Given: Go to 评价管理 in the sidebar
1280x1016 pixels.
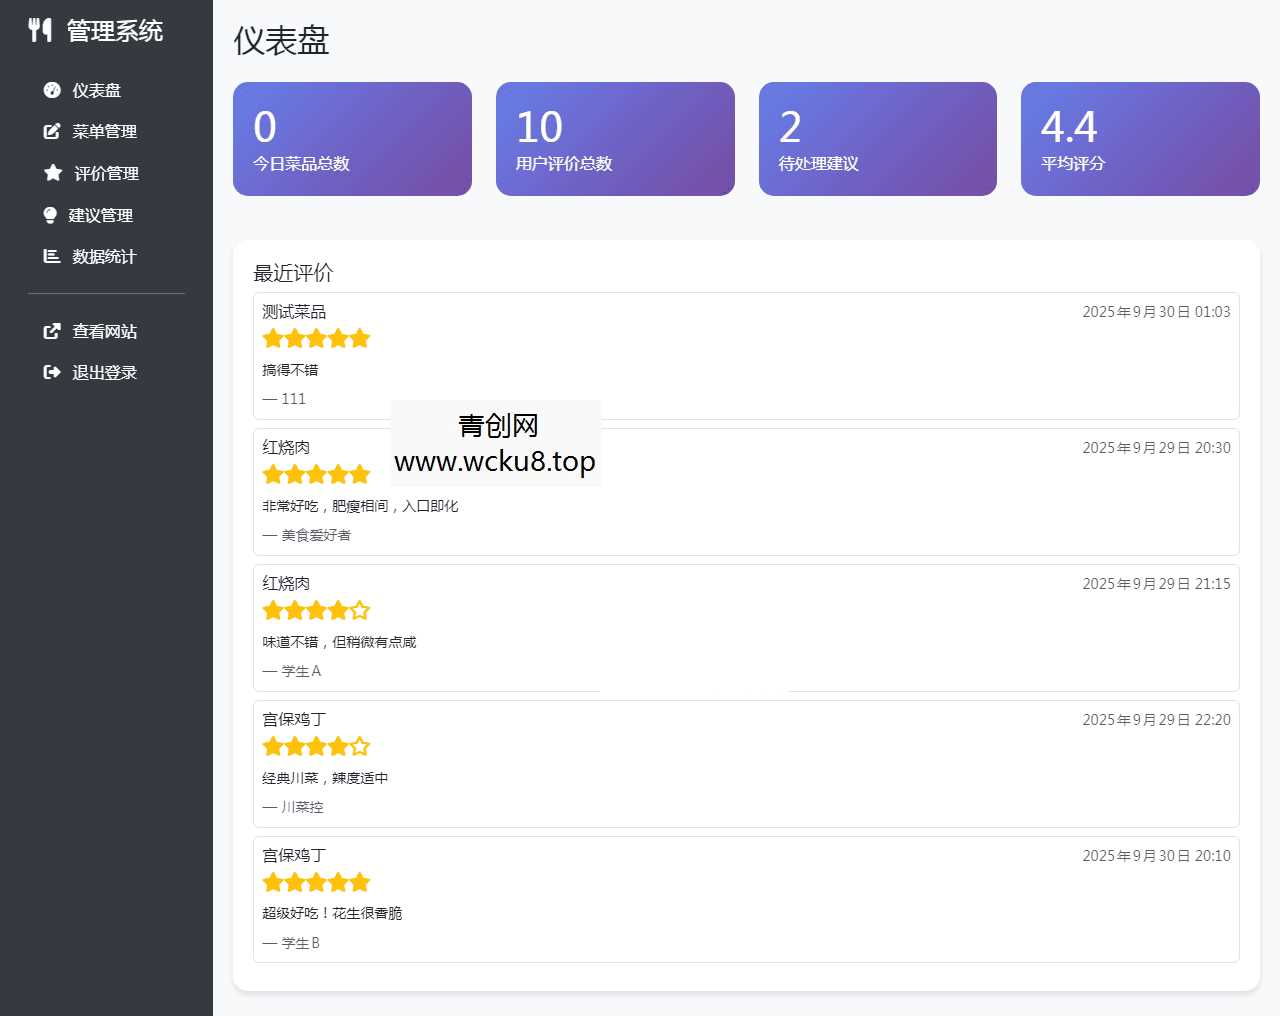Looking at the screenshot, I should pos(106,173).
